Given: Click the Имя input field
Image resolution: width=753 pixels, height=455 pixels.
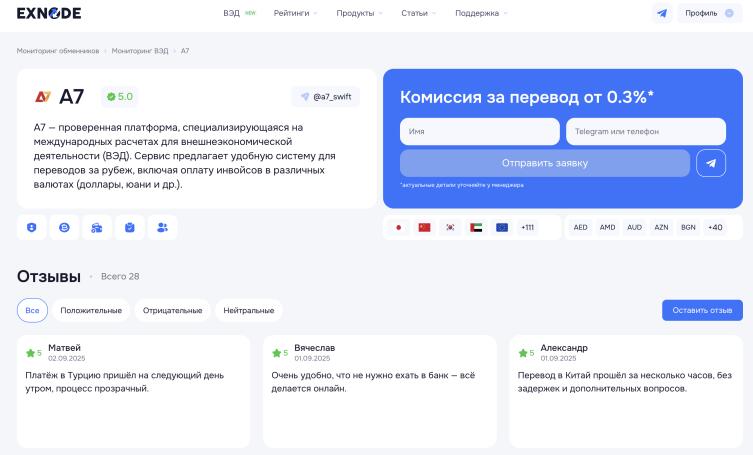Looking at the screenshot, I should coord(480,131).
